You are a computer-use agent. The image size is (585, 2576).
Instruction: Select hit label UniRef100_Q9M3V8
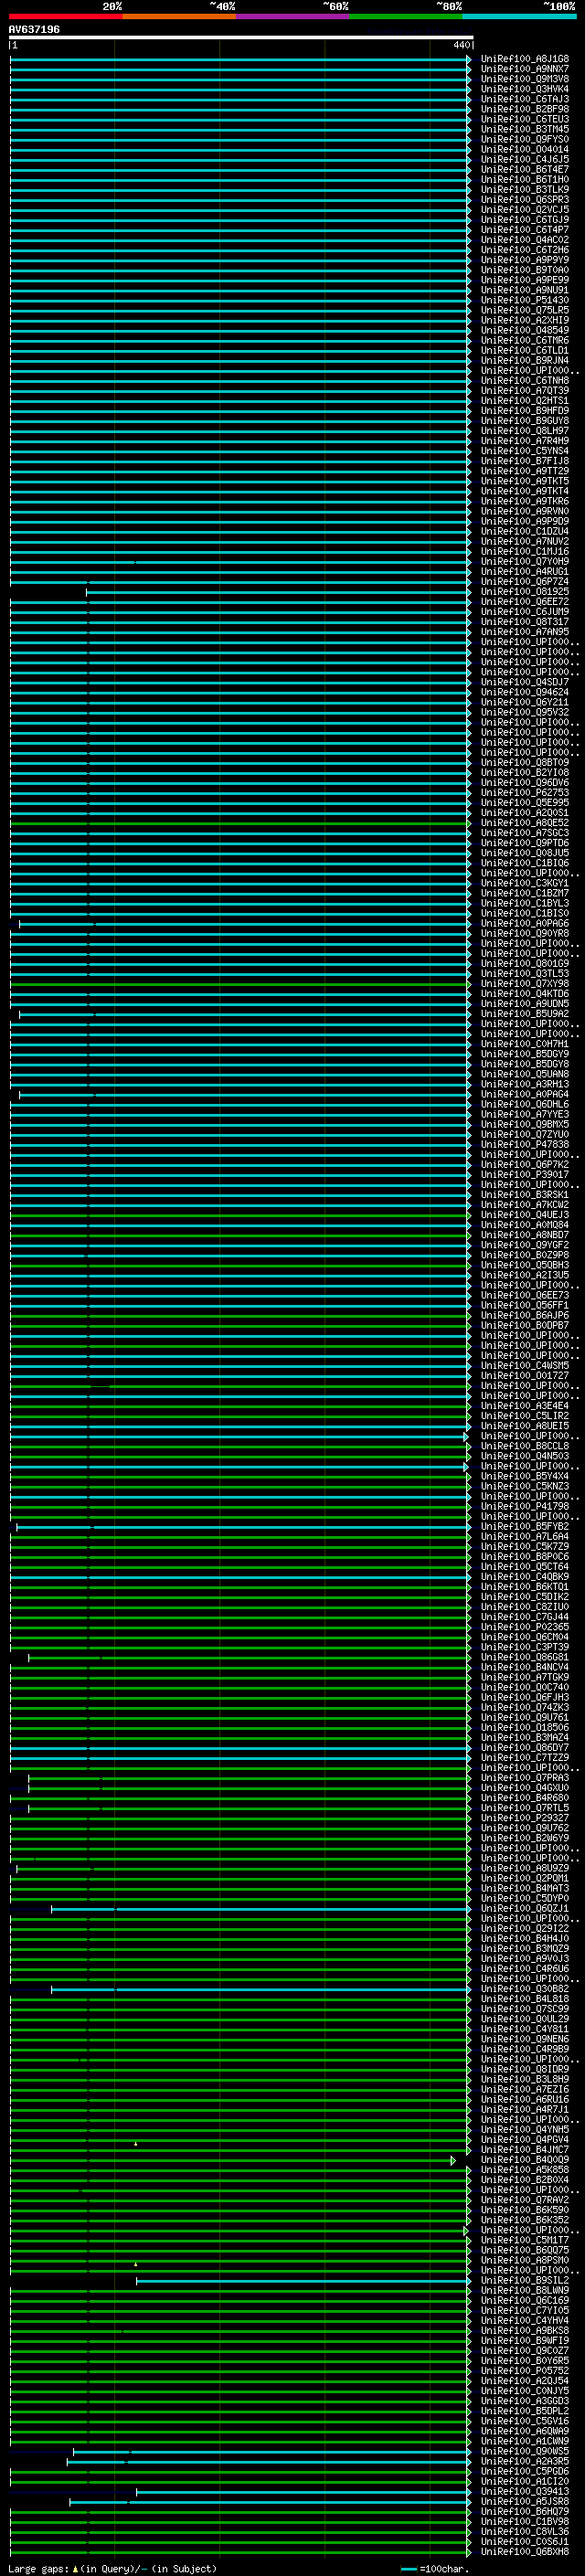pos(525,79)
